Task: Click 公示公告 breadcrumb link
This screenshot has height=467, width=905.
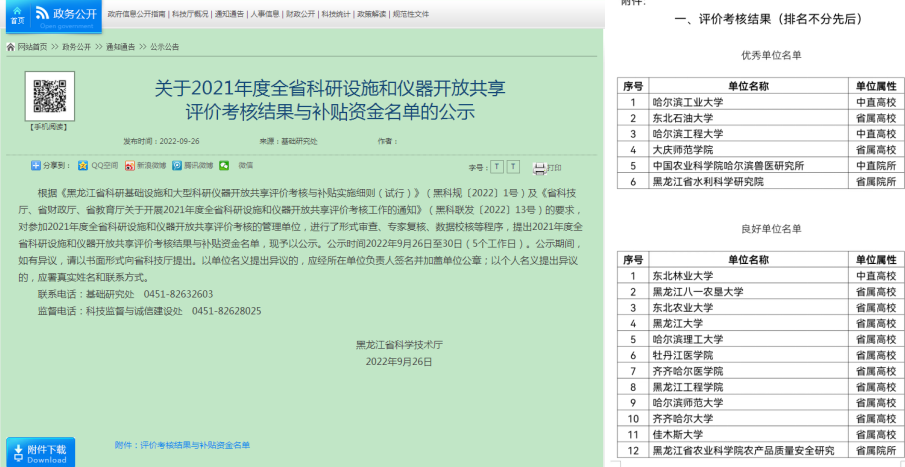Action: pos(165,47)
